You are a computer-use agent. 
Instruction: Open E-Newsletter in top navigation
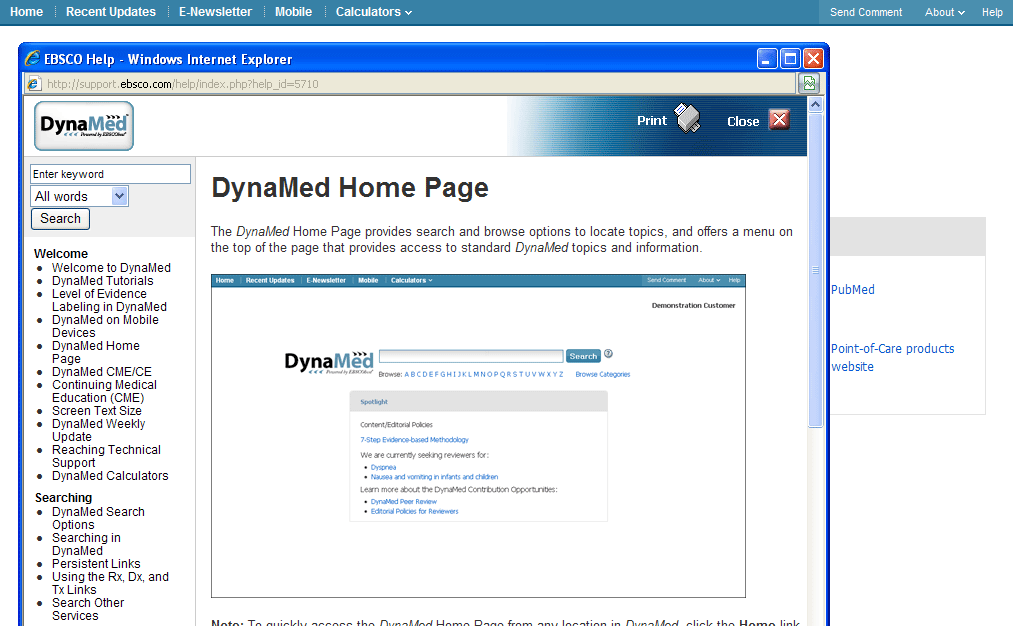(215, 12)
